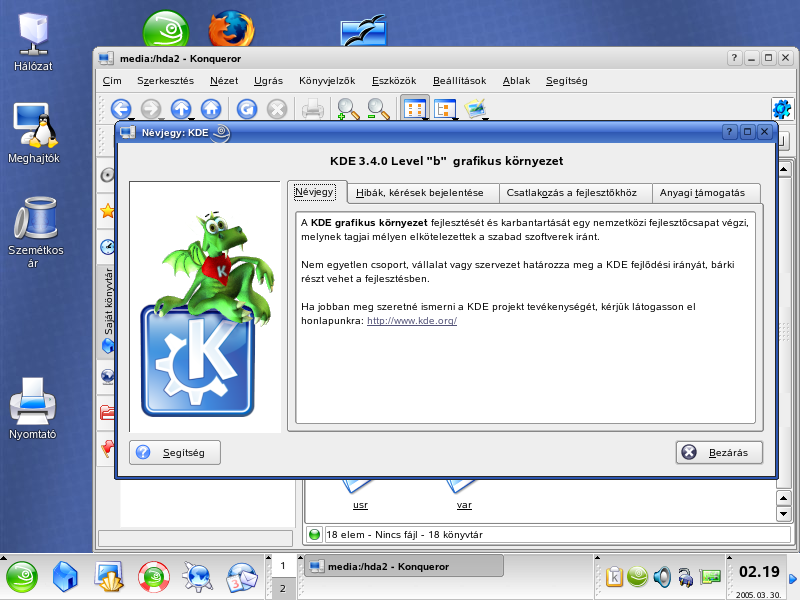Open SUSE Help Center lifebuoy icon

pyautogui.click(x=154, y=577)
